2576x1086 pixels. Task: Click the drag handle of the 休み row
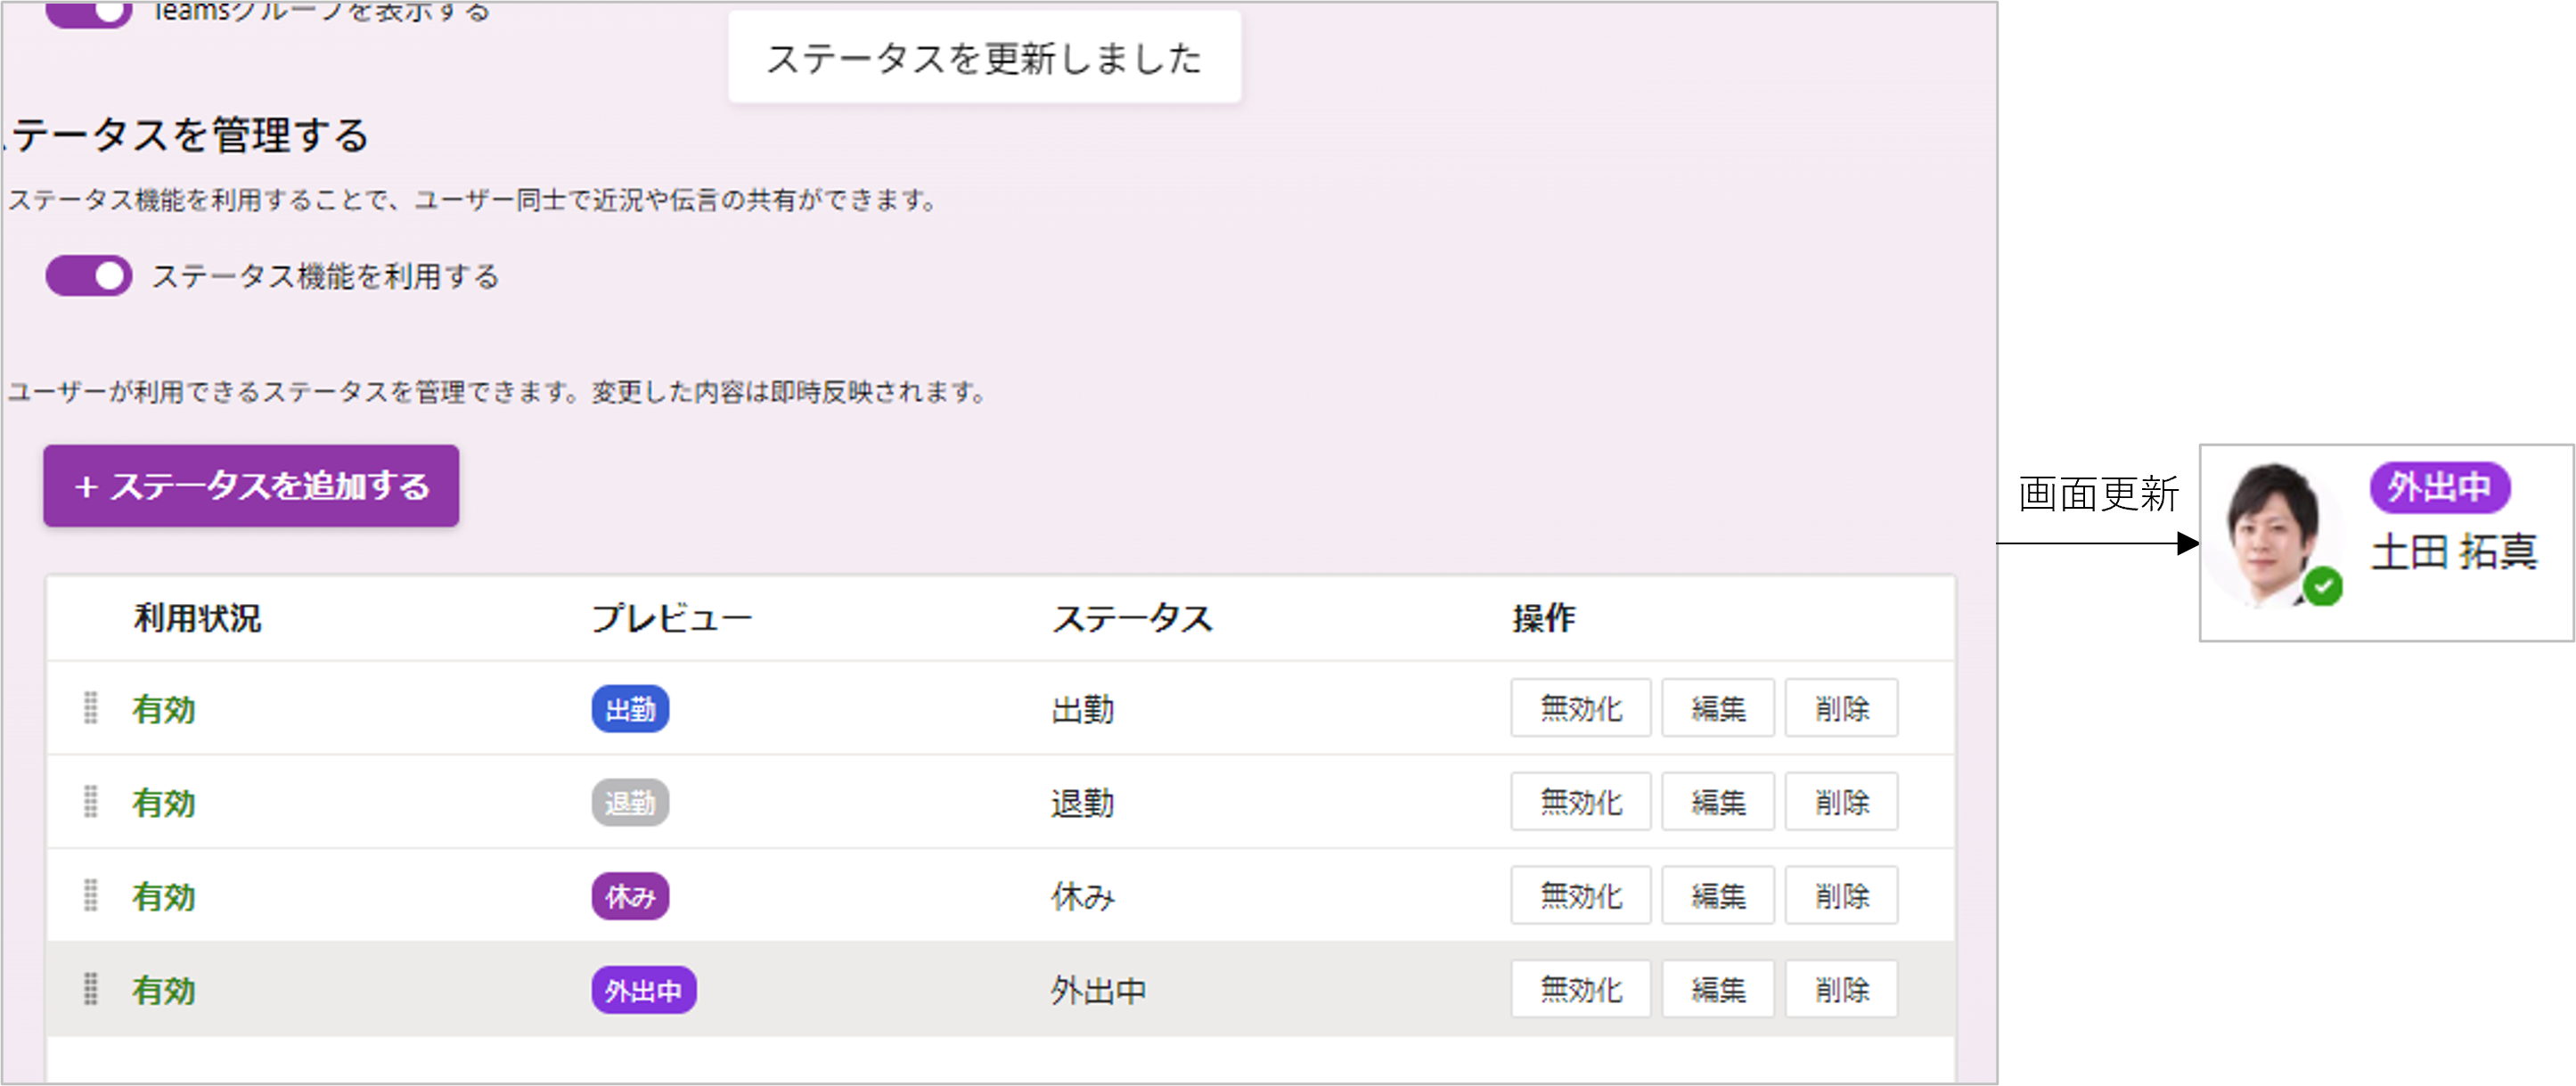tap(90, 896)
